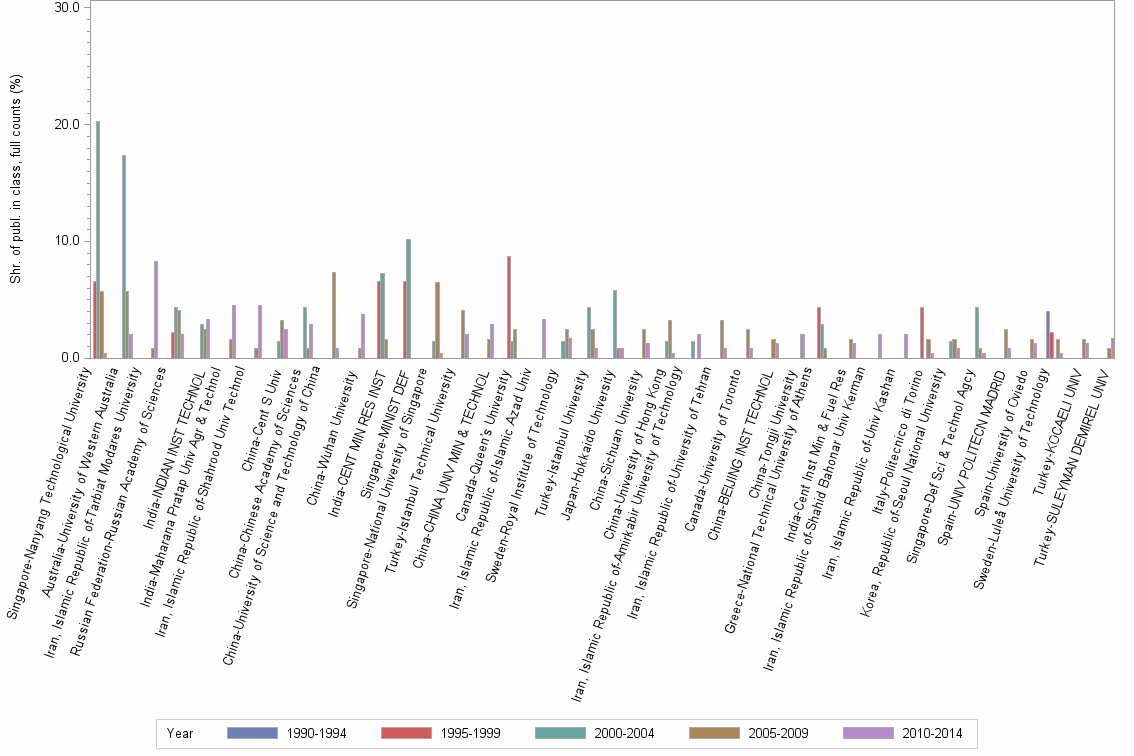The width and height of the screenshot is (1134, 756).
Task: Click the 2005-2009 legend text label
Action: coord(776,733)
